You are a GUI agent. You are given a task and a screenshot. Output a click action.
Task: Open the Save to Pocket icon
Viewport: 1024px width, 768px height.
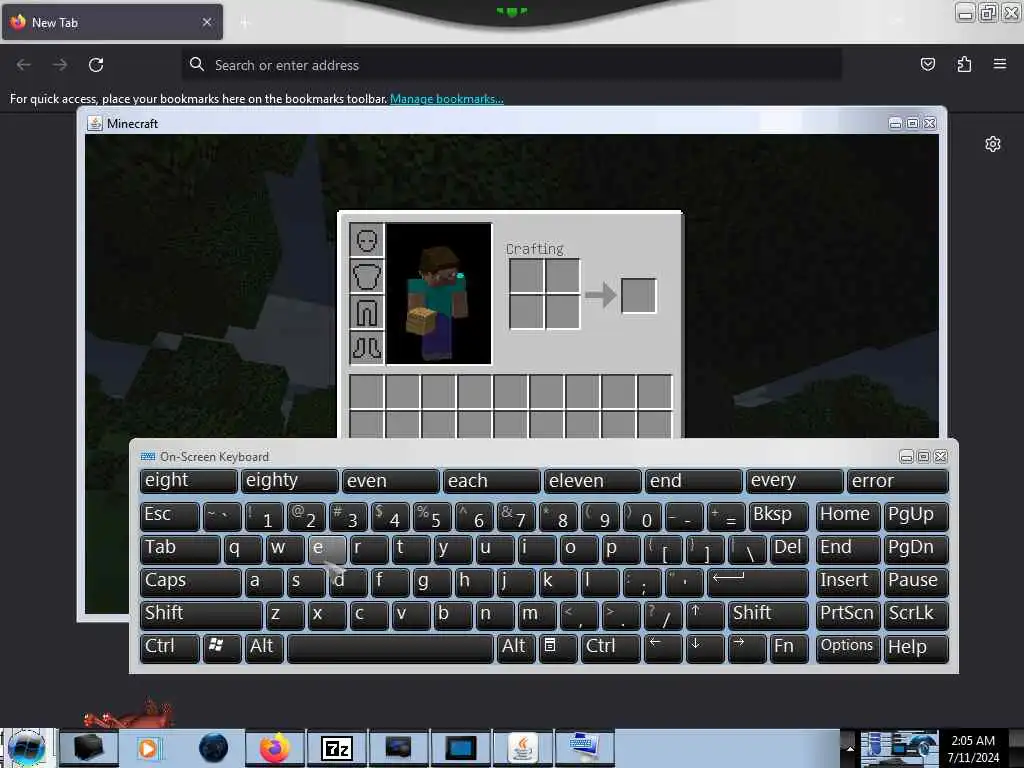pos(927,64)
